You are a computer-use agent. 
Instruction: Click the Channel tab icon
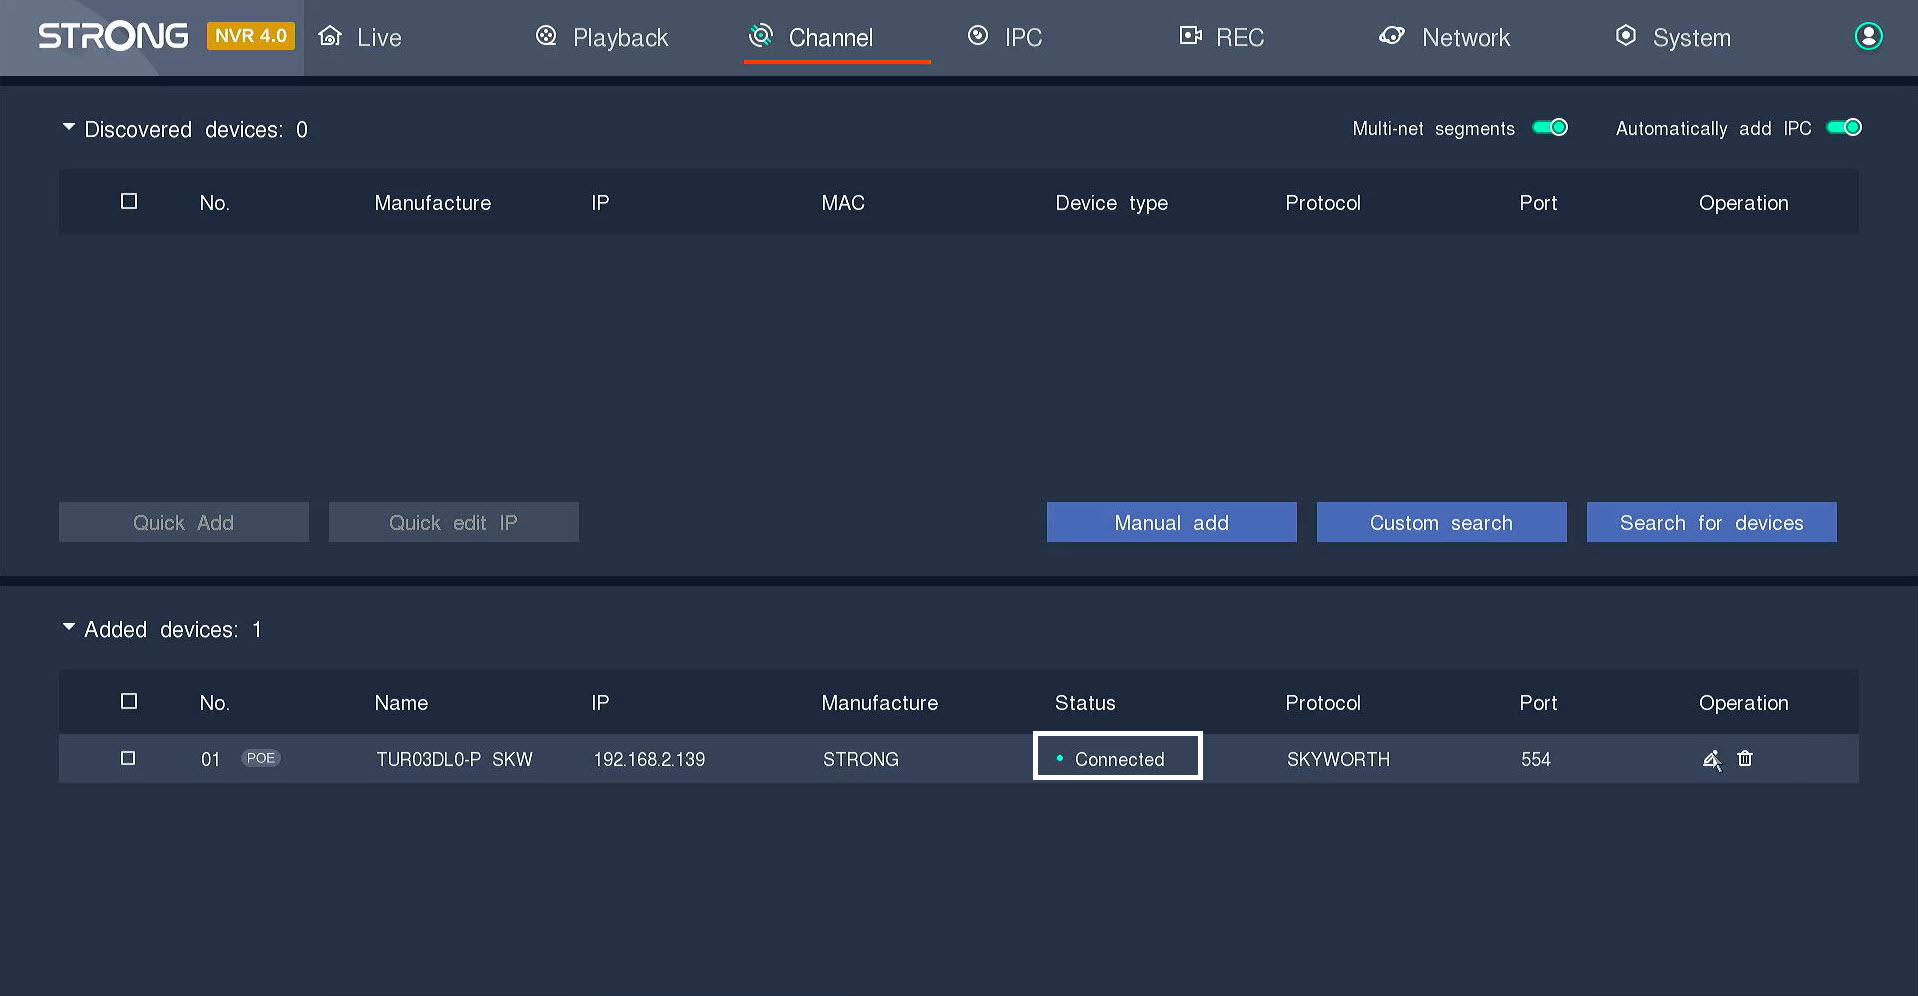761,36
